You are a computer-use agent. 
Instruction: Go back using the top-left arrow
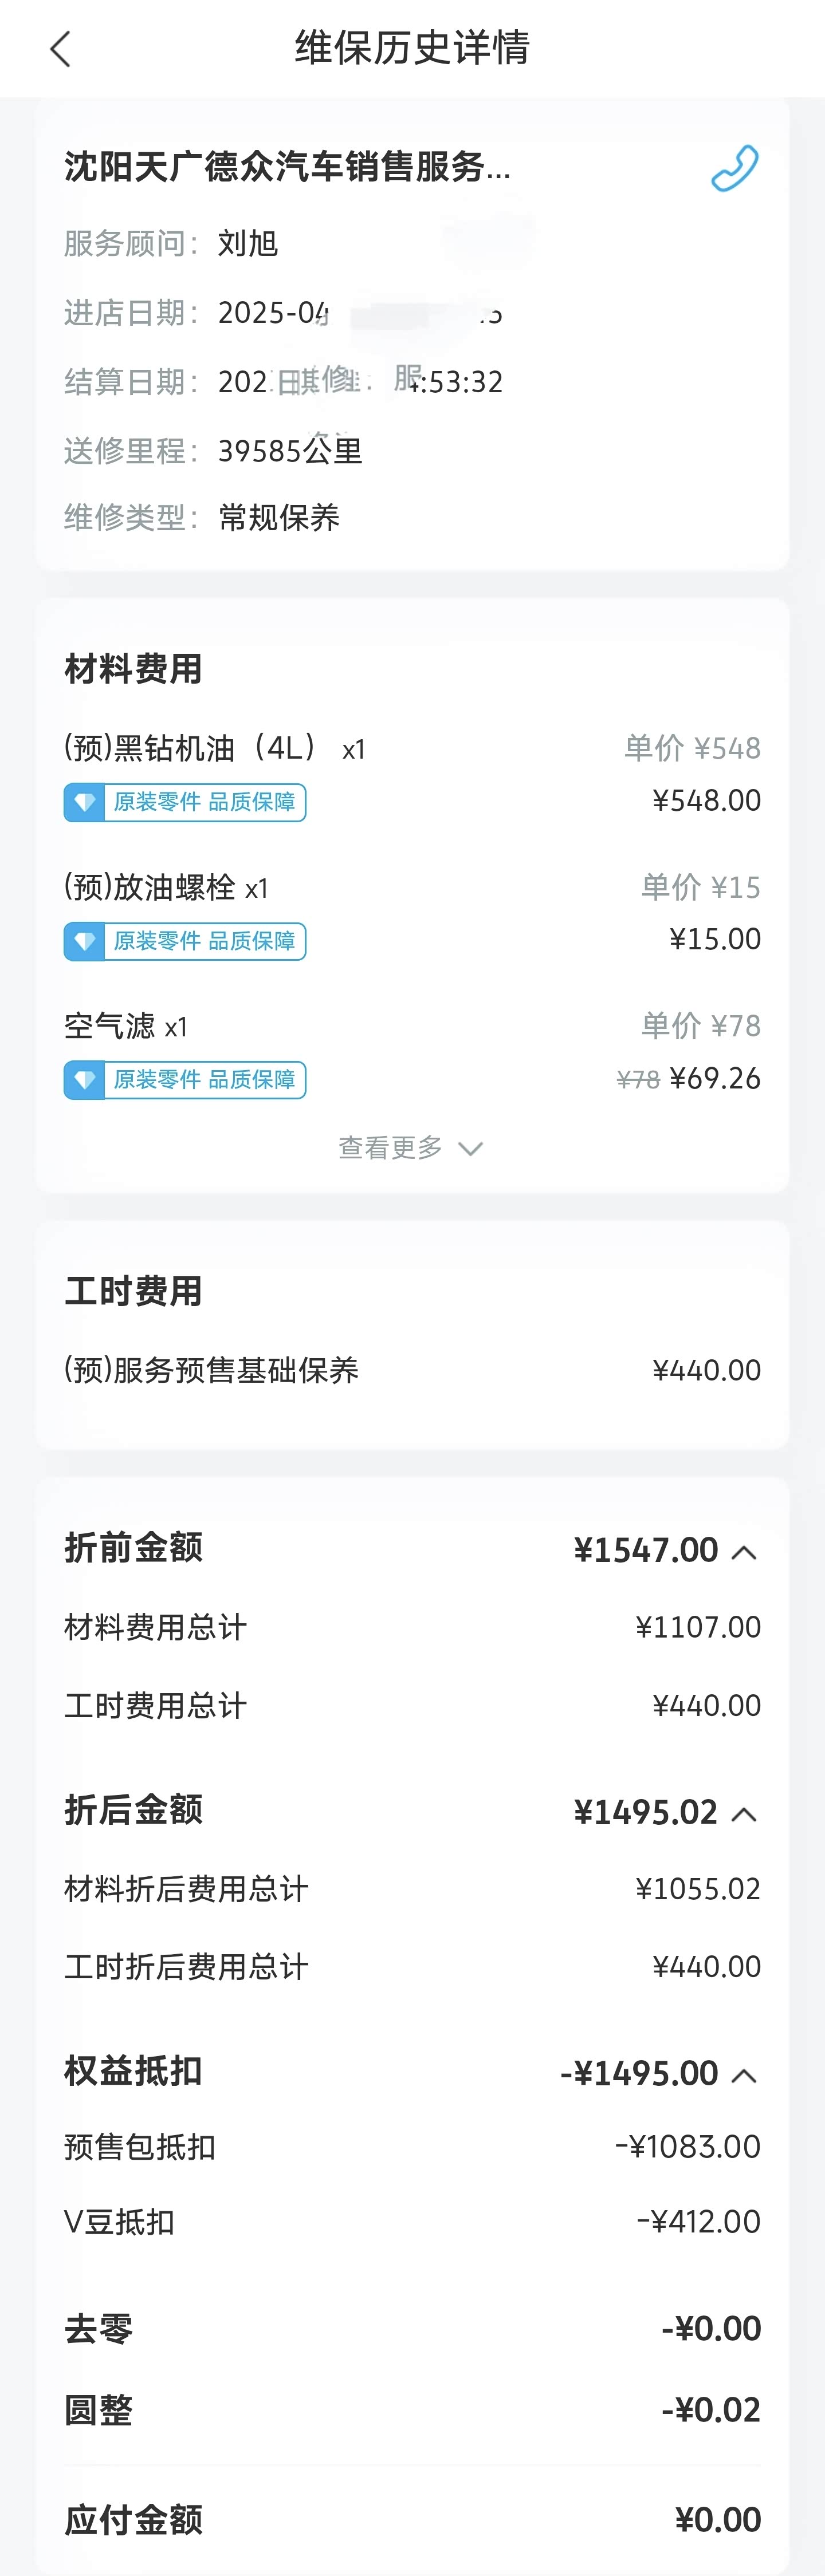click(x=61, y=48)
